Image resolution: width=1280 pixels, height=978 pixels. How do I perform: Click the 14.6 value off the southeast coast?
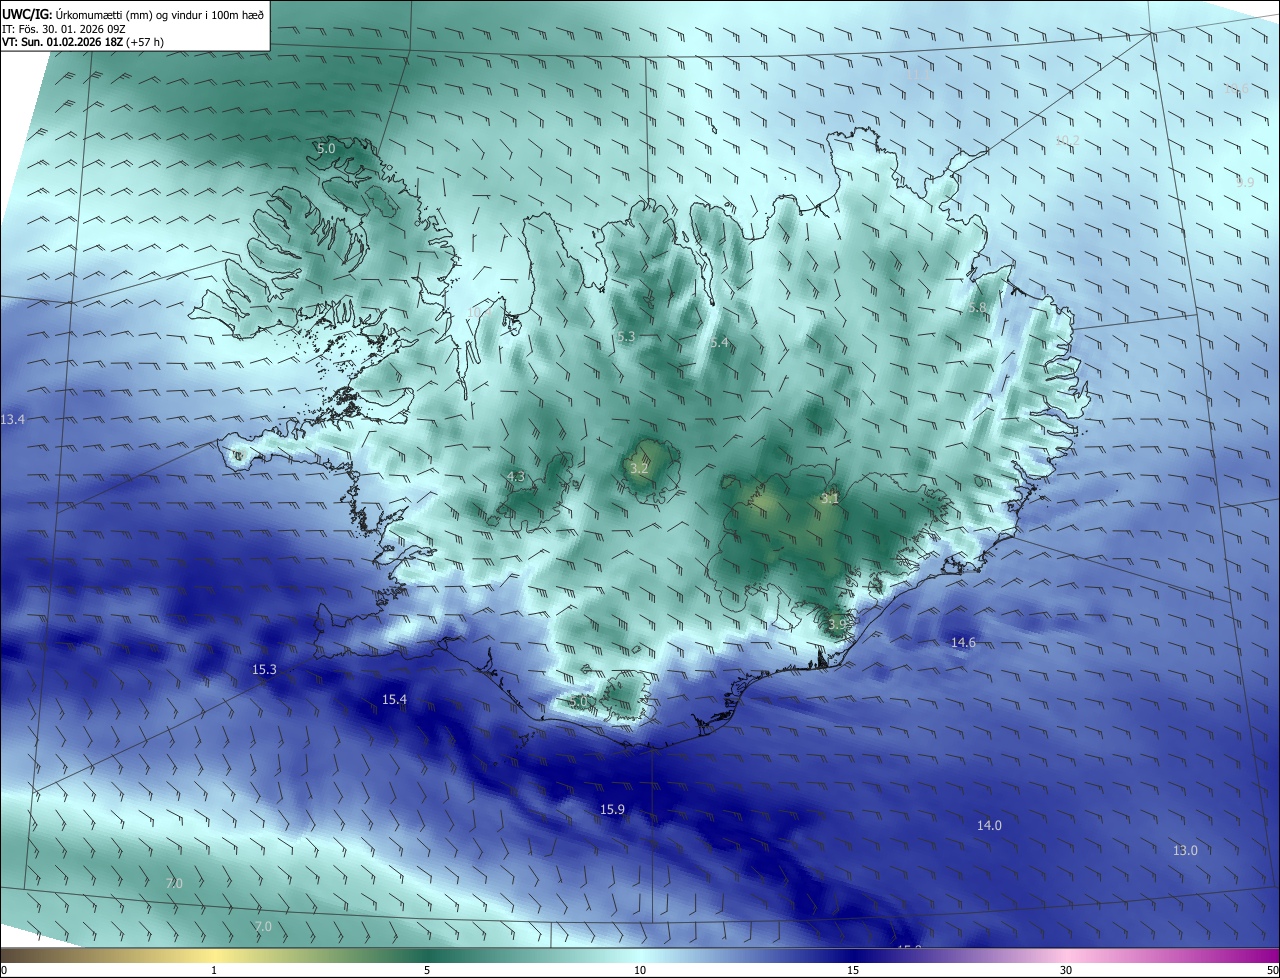963,642
